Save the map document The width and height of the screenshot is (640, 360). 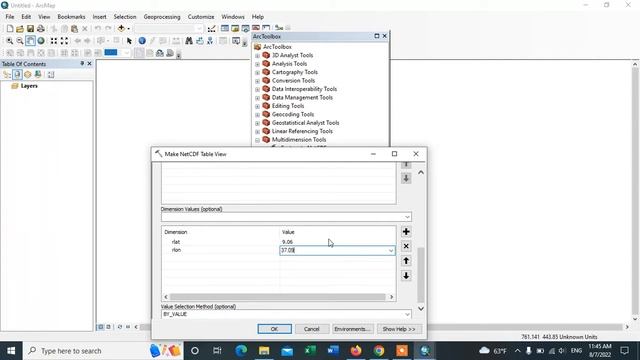[30, 29]
